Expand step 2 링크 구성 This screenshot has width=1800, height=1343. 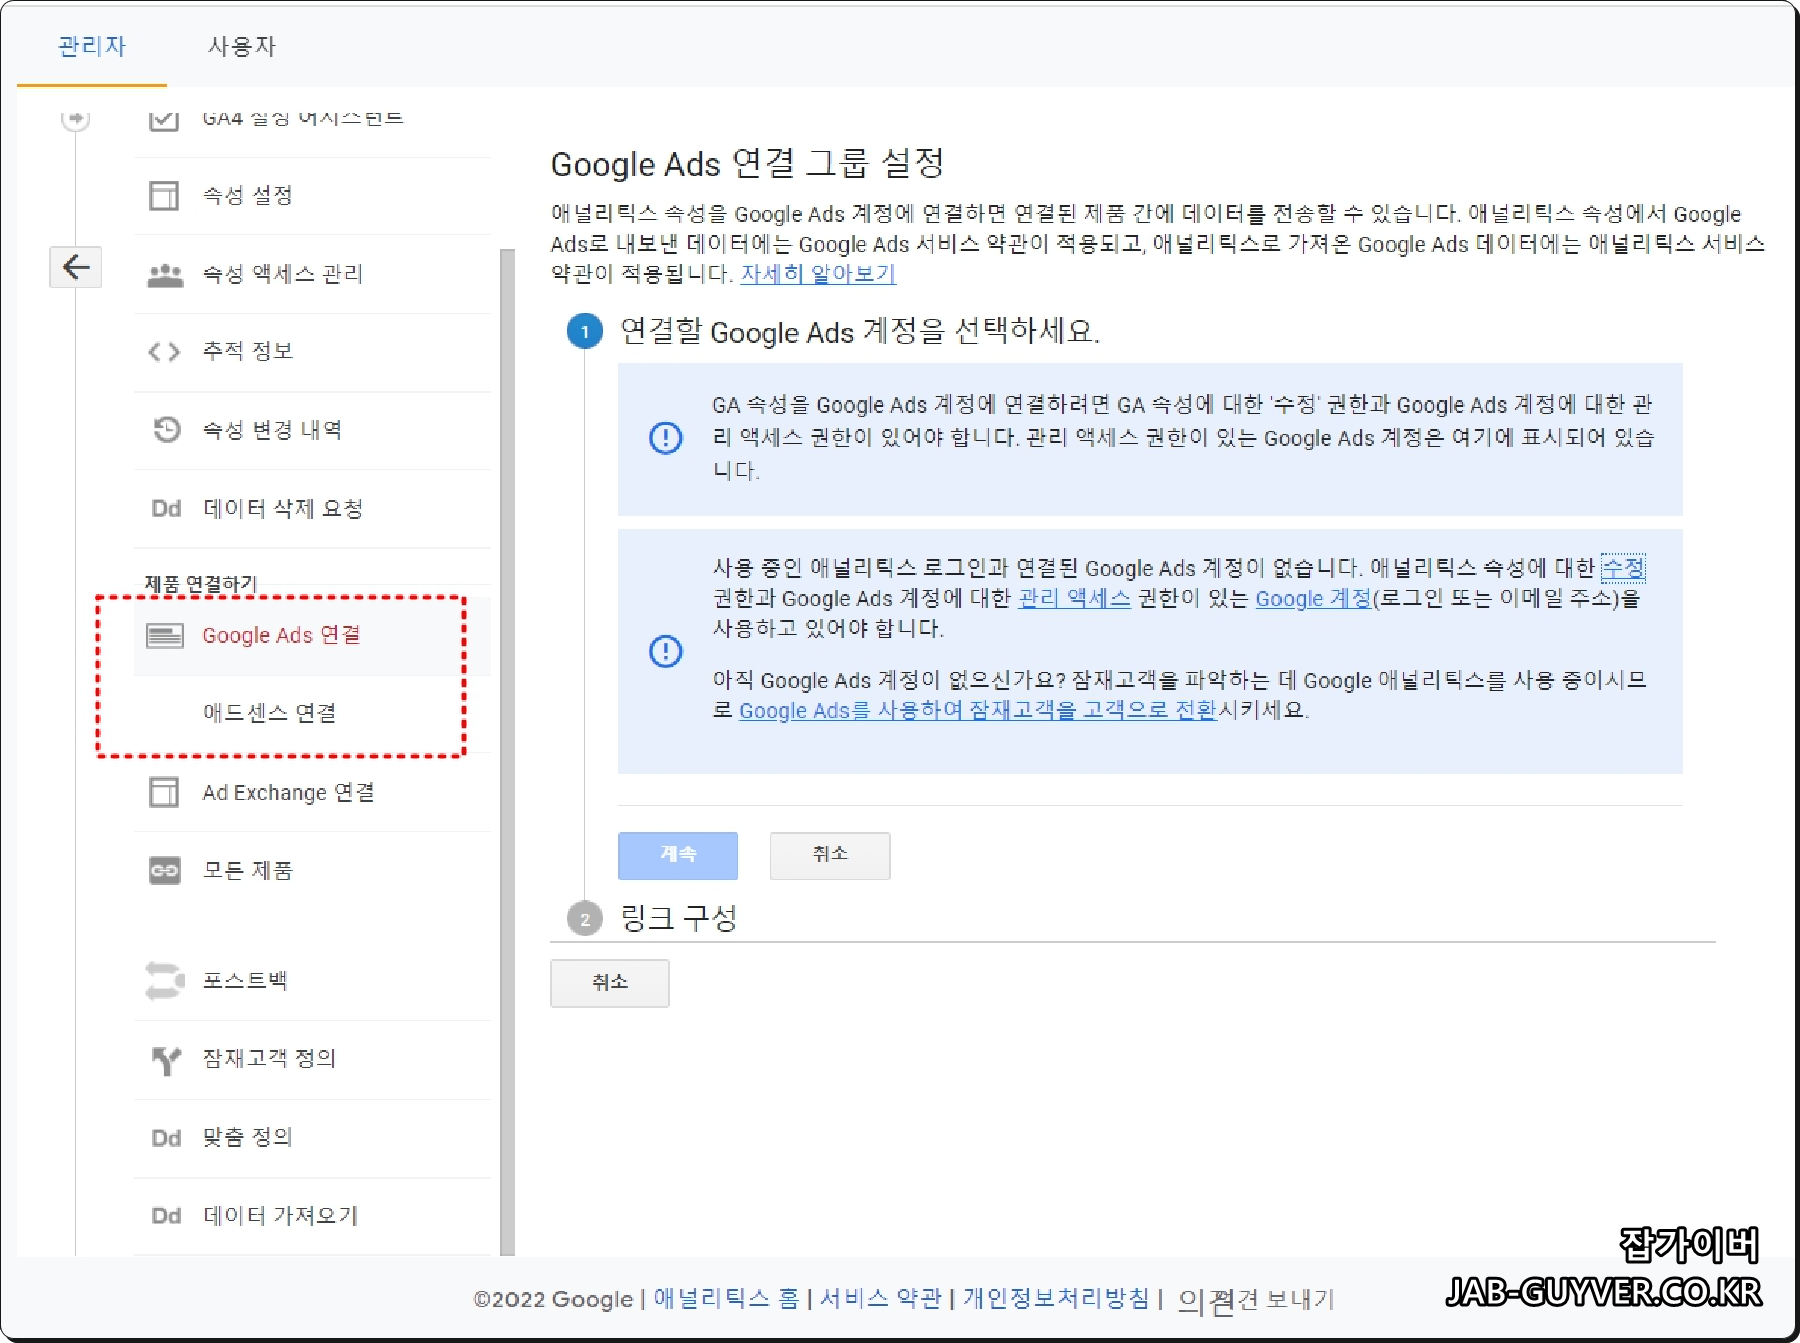coord(679,917)
